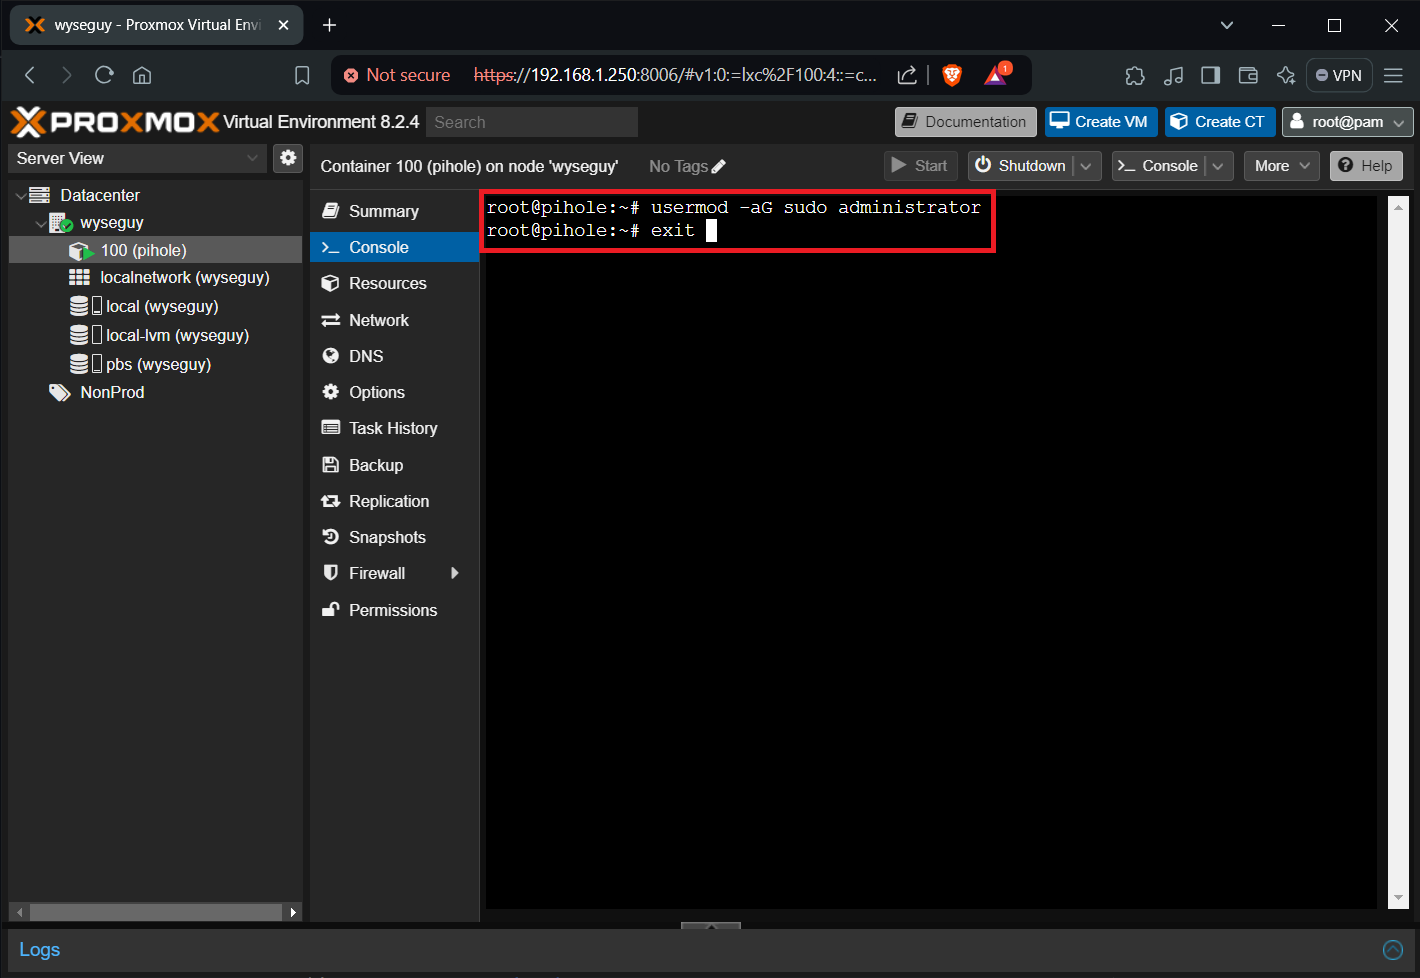
Task: Open the More dropdown menu
Action: (x=1282, y=166)
